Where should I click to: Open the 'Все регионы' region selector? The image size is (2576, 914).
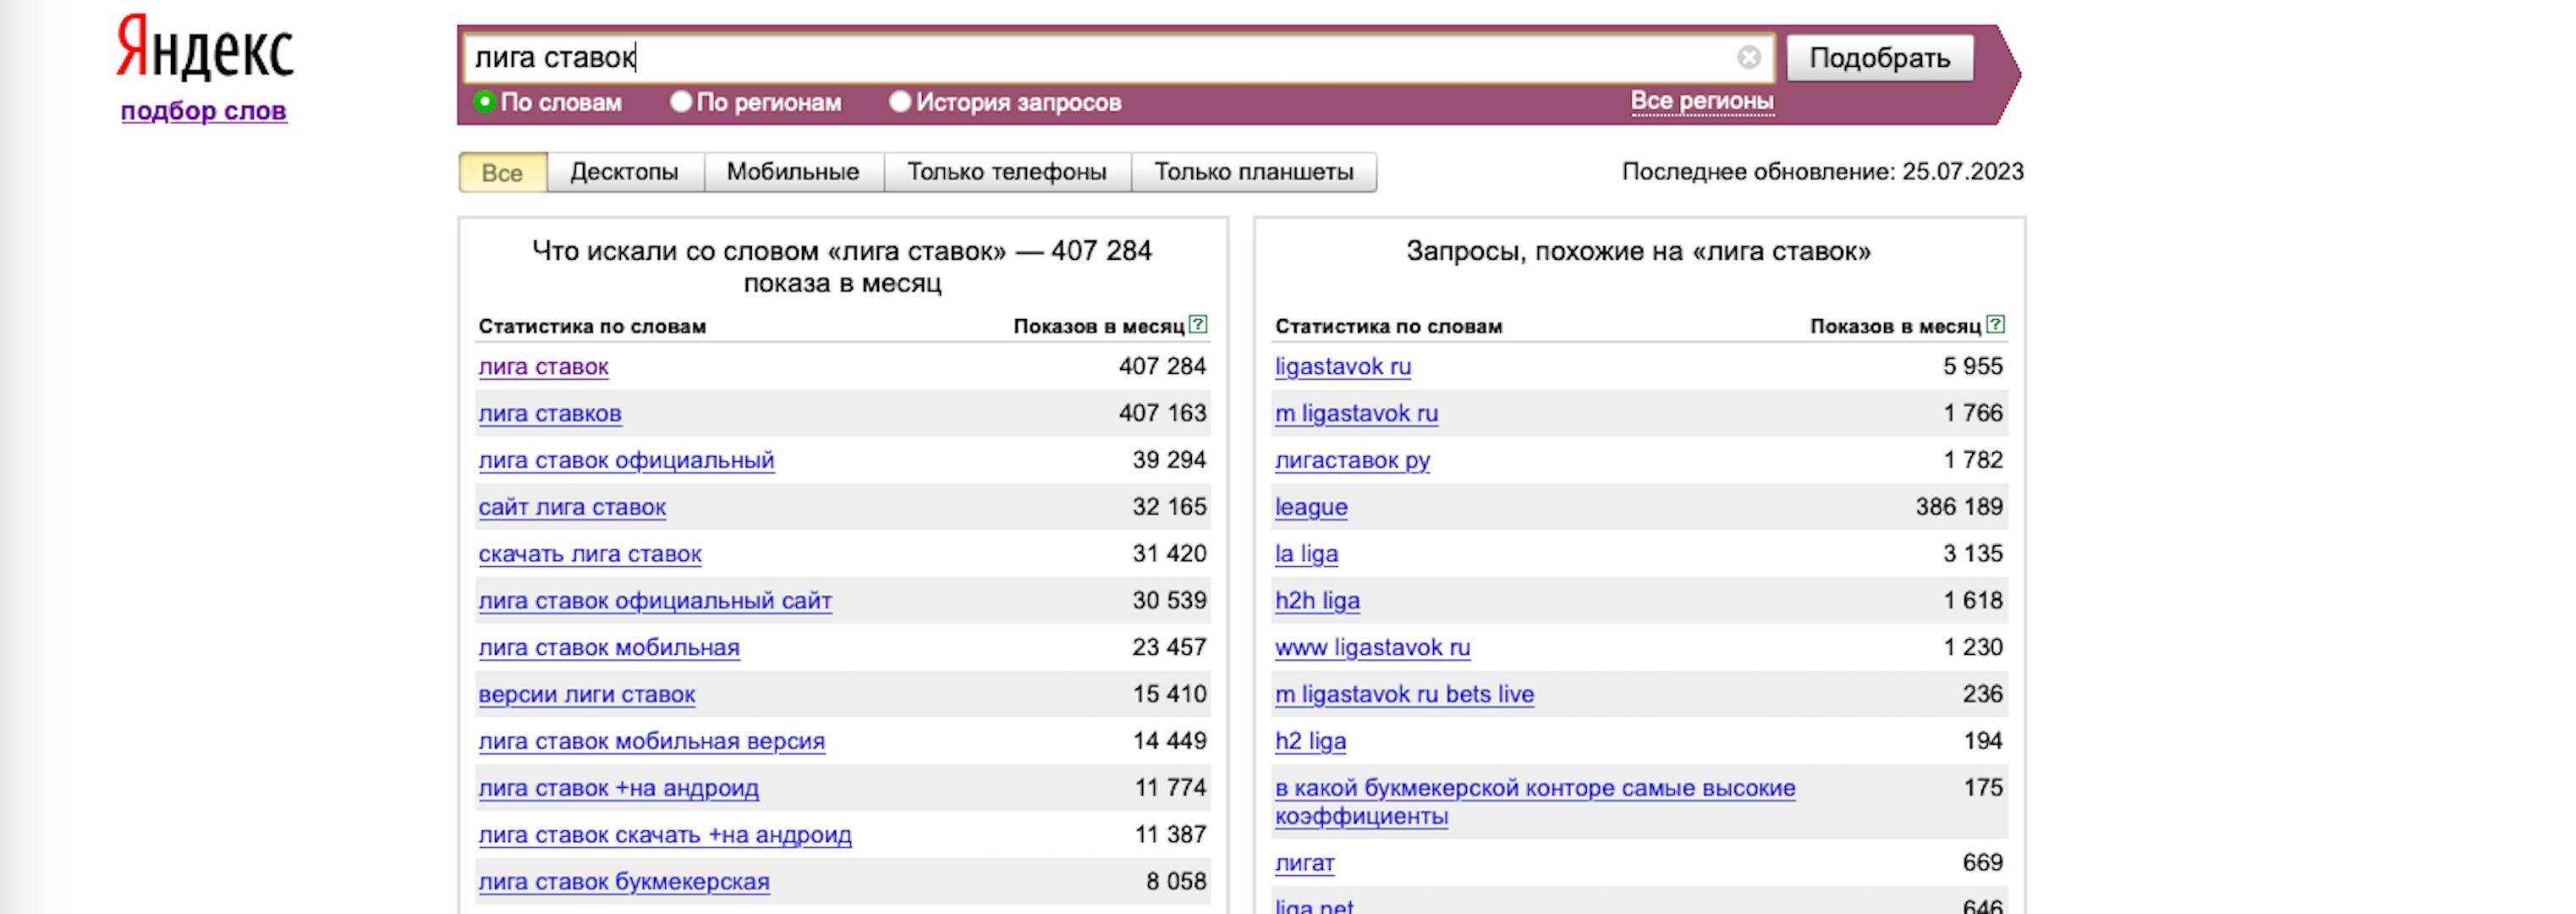pyautogui.click(x=1702, y=101)
